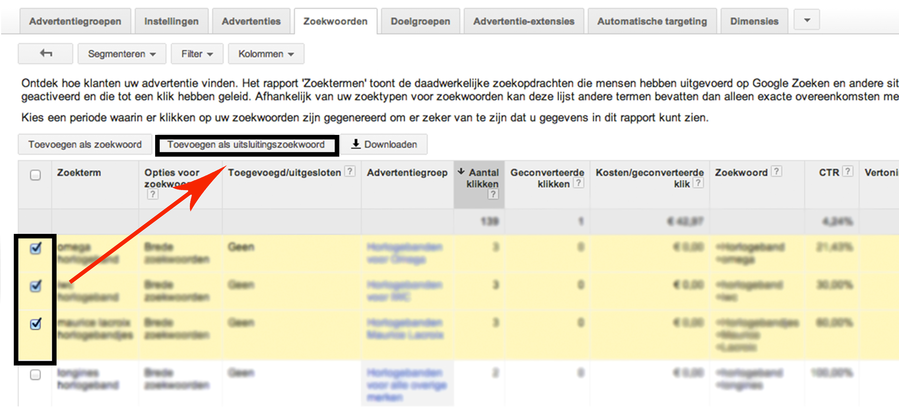Expand the Kolommen dropdown
This screenshot has width=899, height=409.
pos(266,53)
